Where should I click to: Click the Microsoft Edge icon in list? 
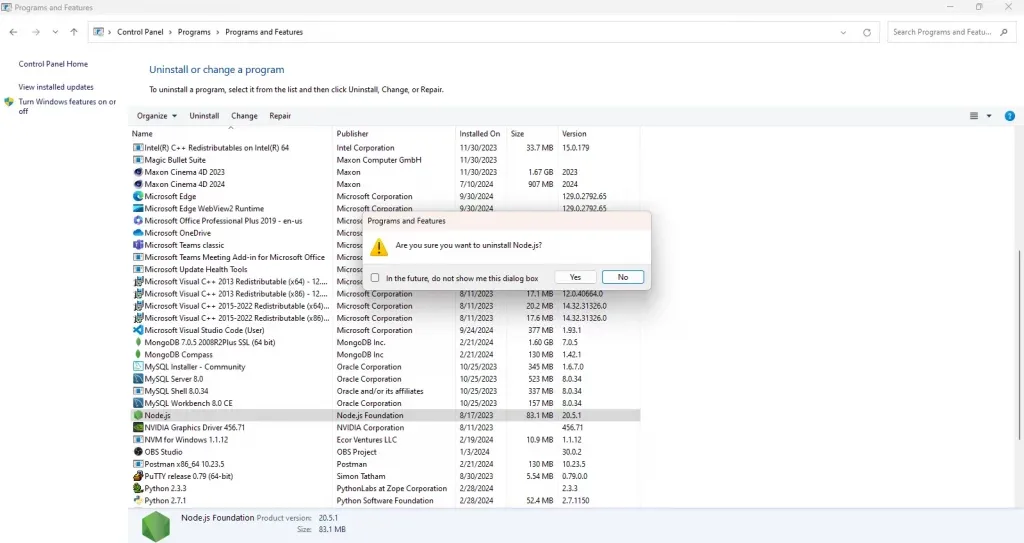pos(138,196)
